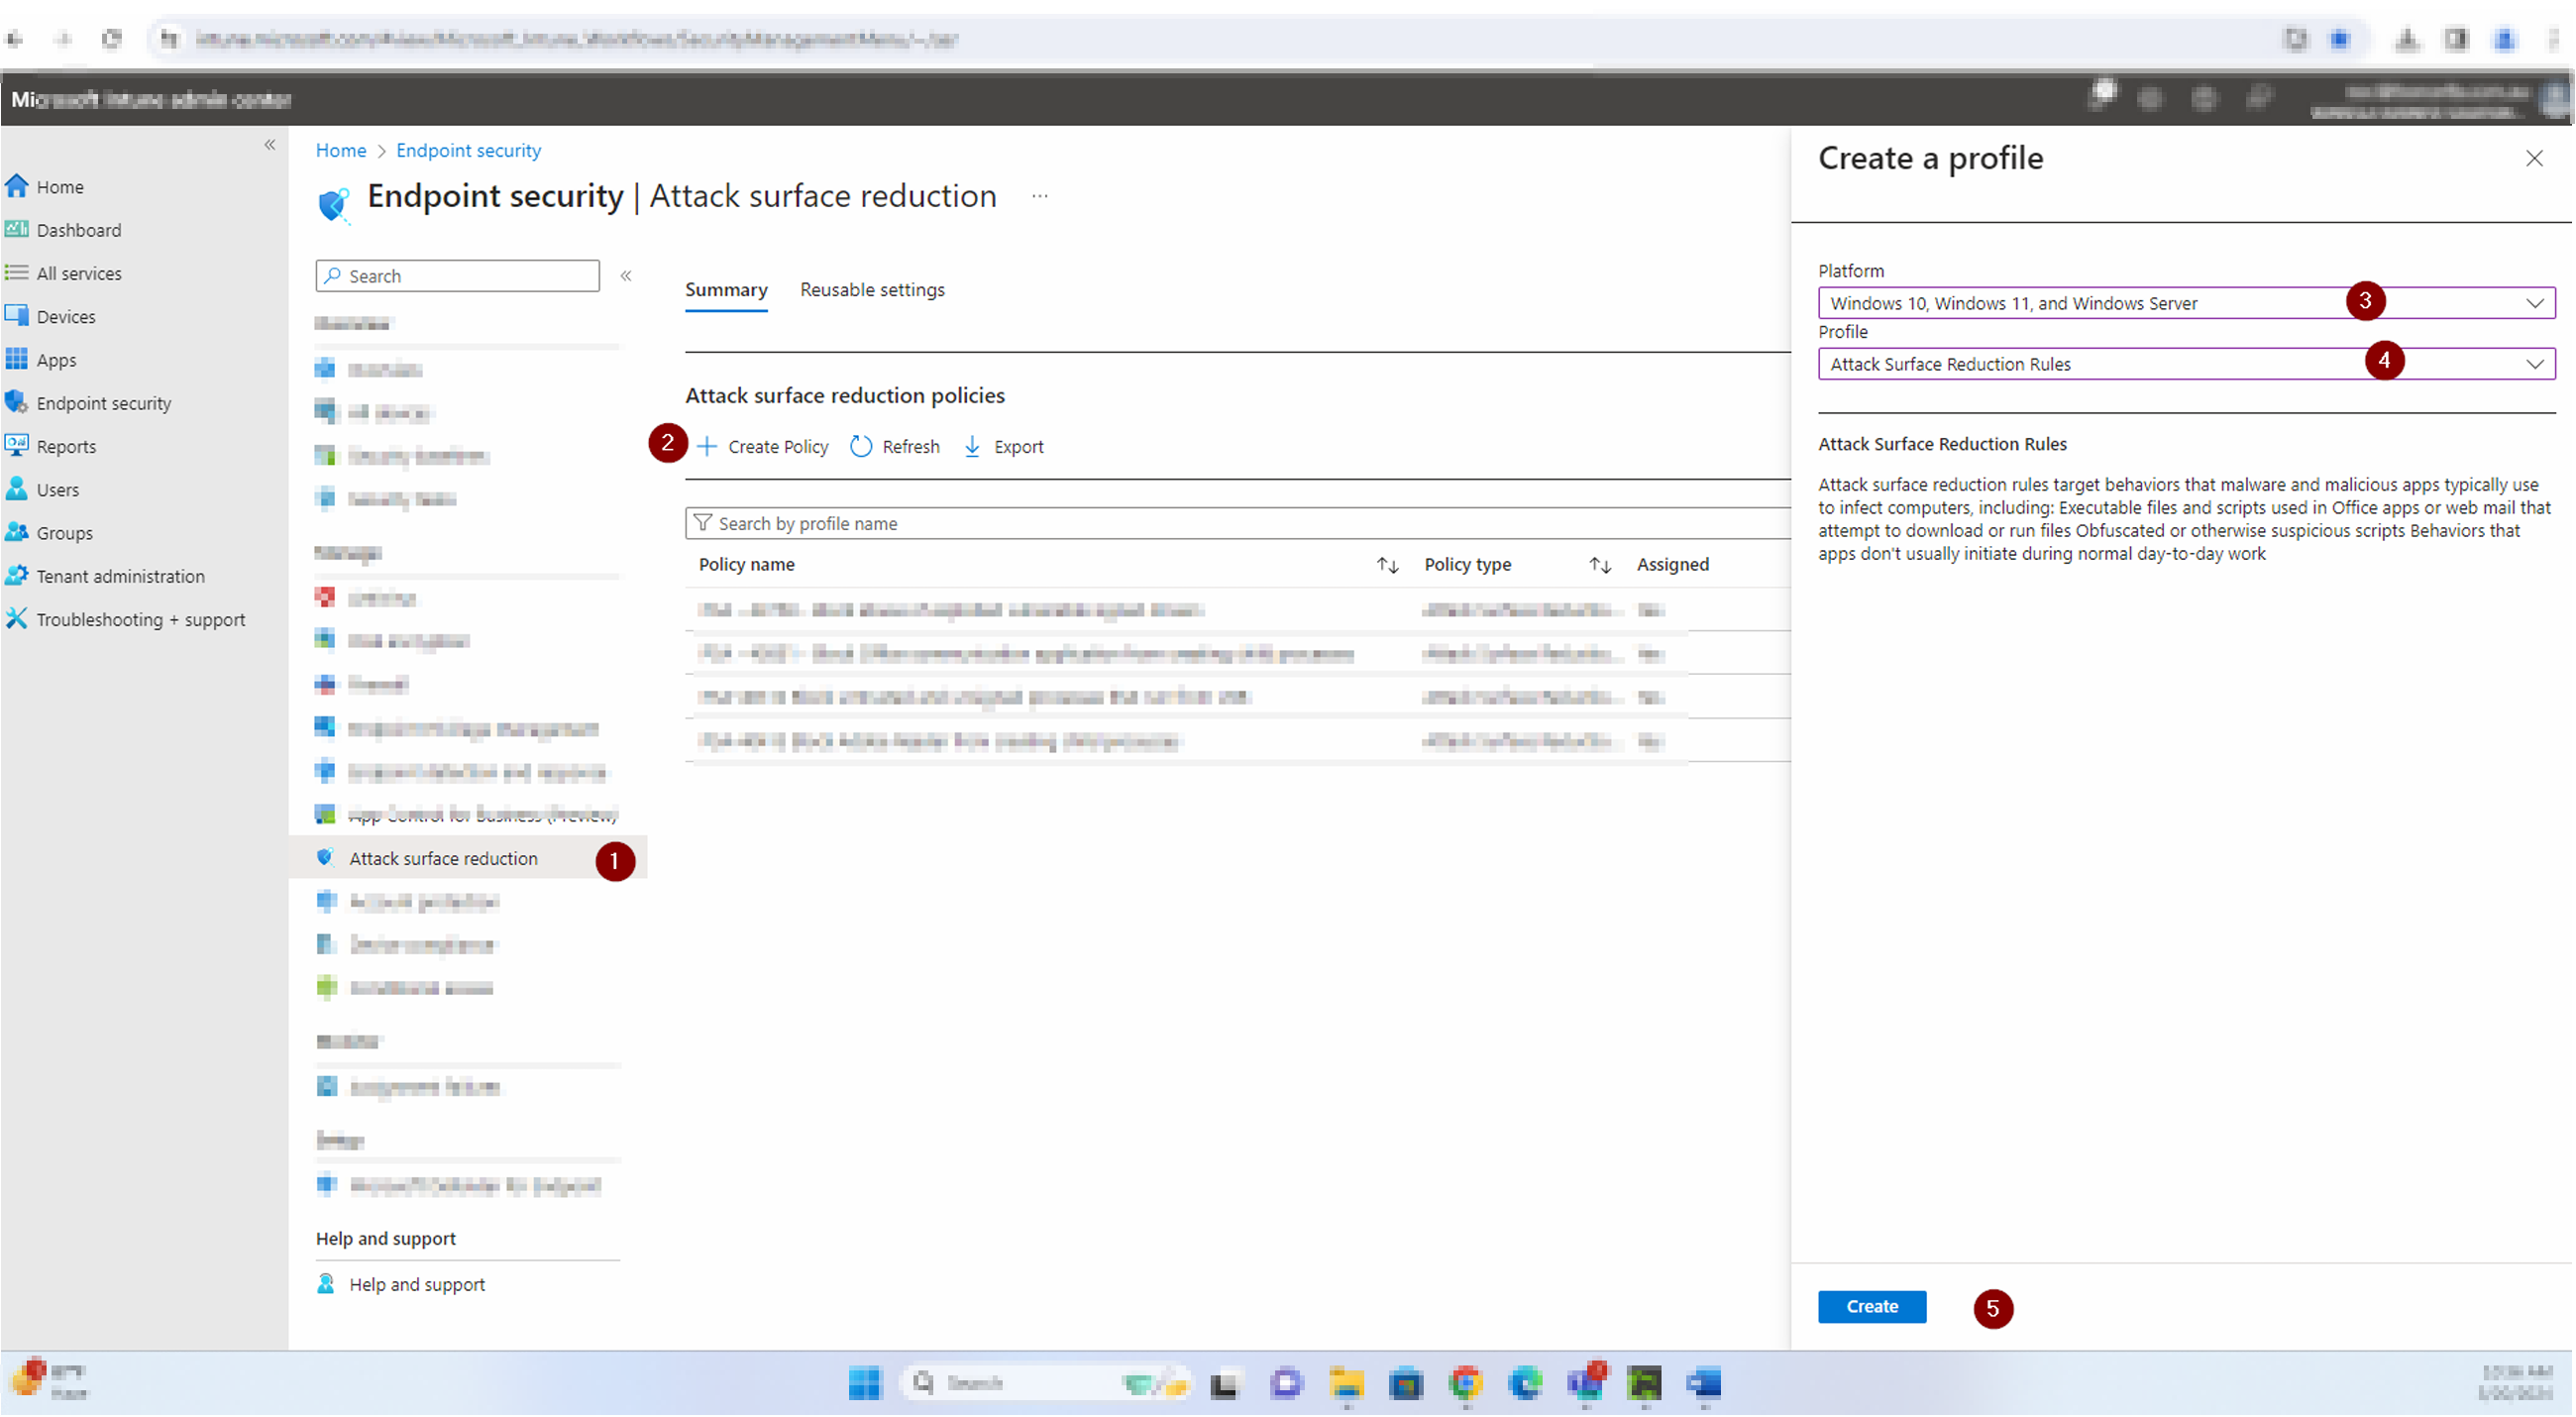Open All services in left navigation
The width and height of the screenshot is (2576, 1417).
click(64, 273)
